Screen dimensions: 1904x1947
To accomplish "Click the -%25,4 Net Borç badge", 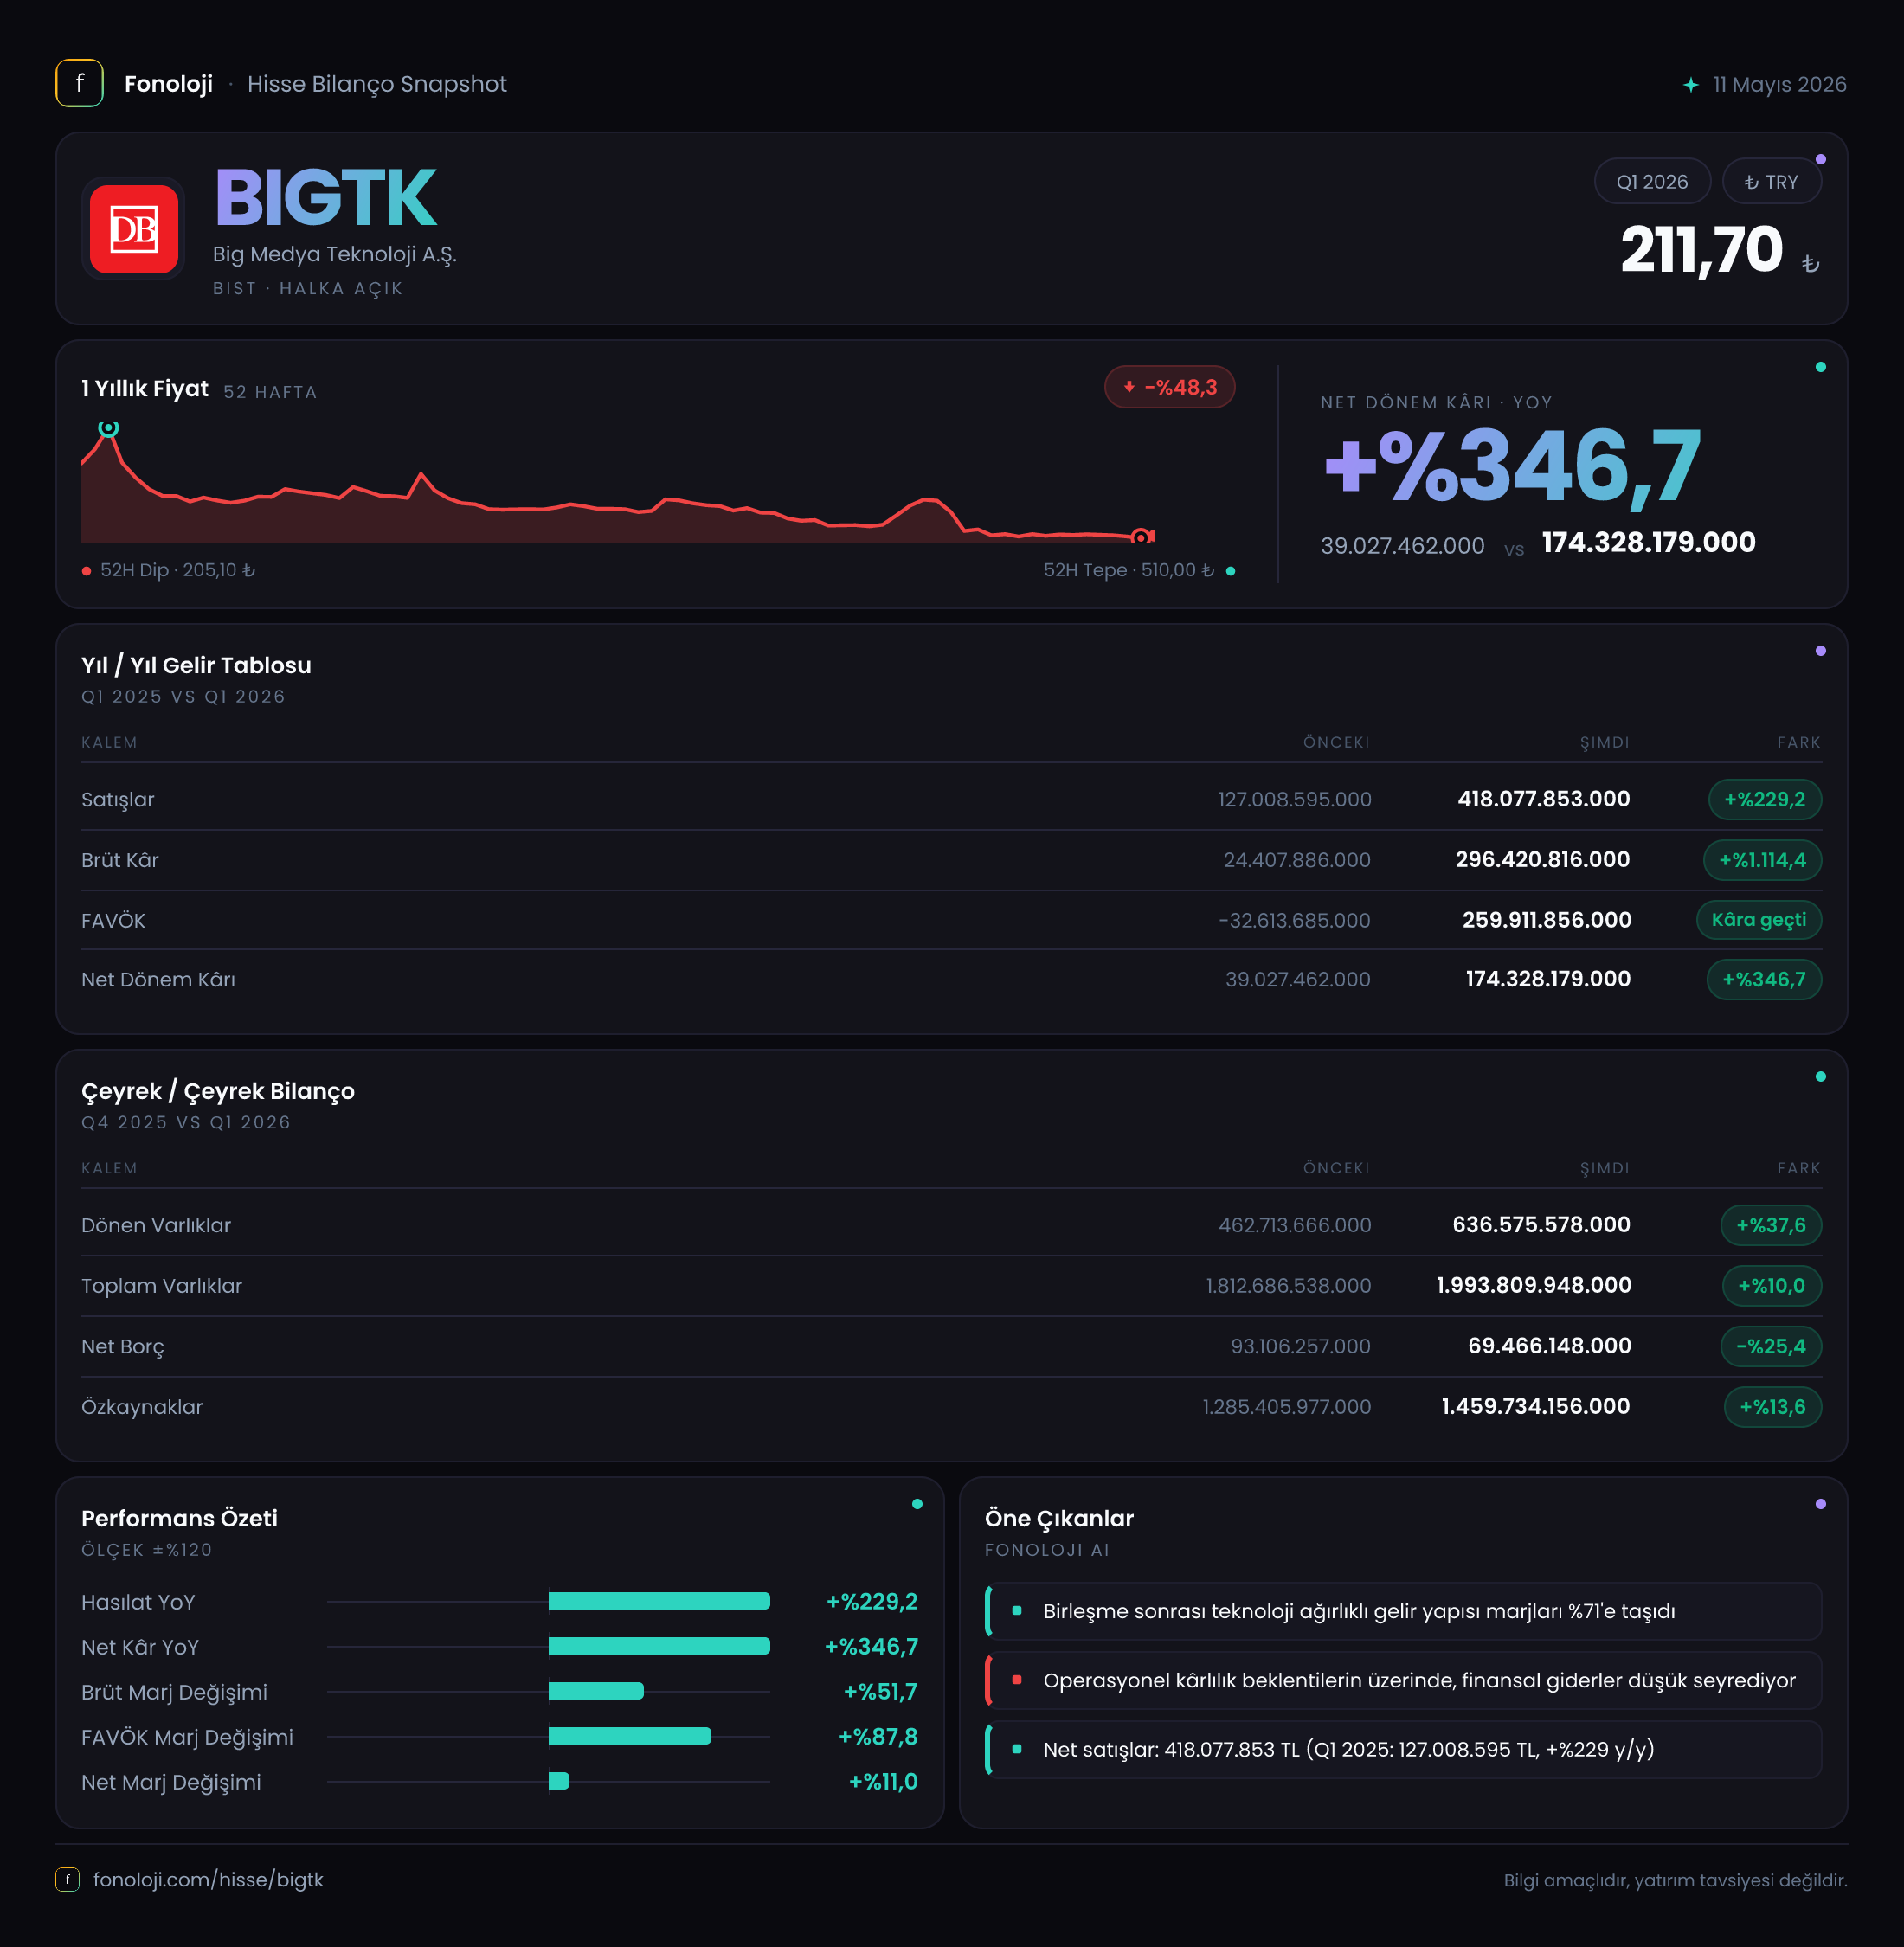I will (x=1770, y=1346).
